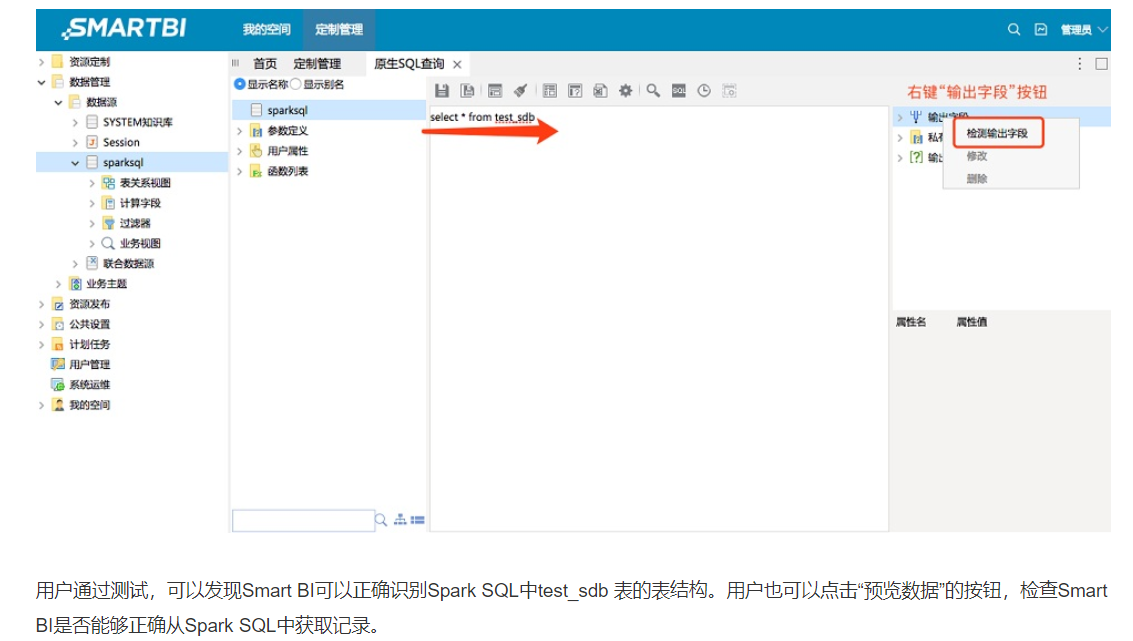Click the save (floppy disk) toolbar icon
This screenshot has height=641, width=1133.
click(x=441, y=90)
